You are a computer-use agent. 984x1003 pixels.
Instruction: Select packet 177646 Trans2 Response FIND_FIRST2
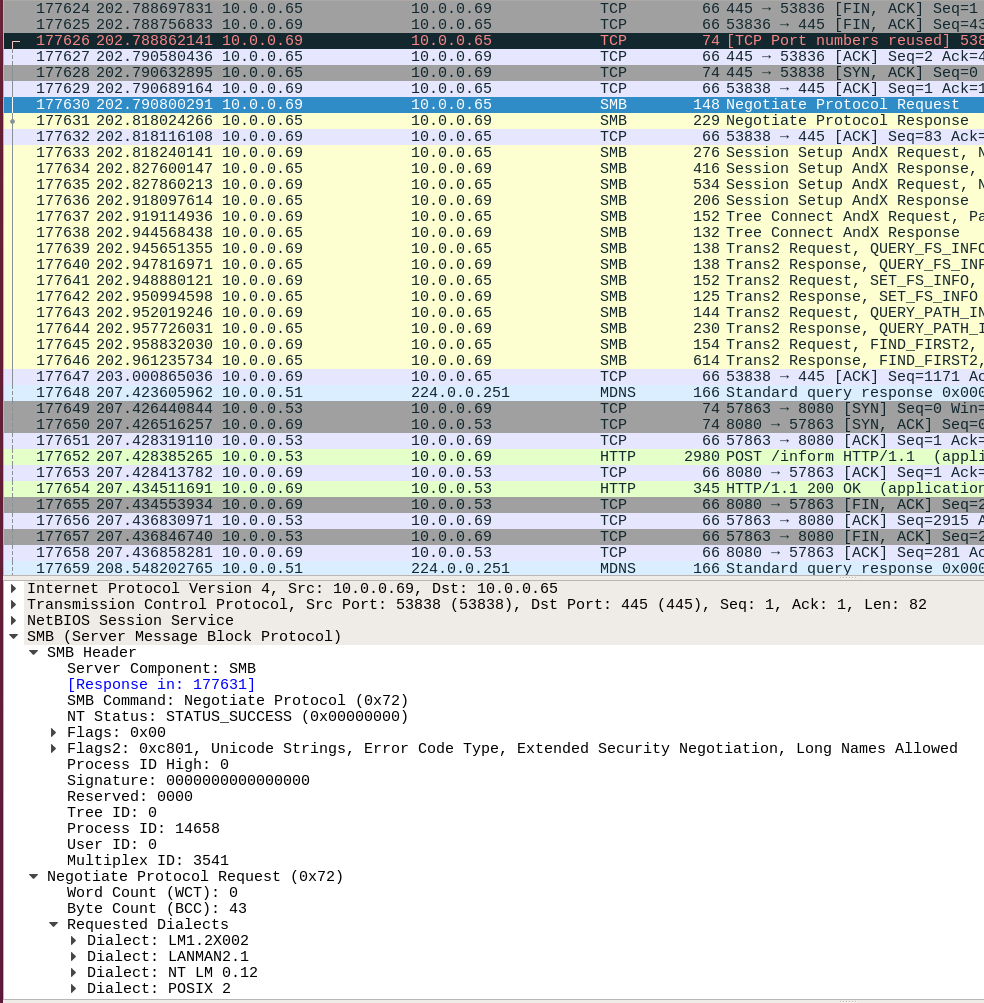pos(494,360)
